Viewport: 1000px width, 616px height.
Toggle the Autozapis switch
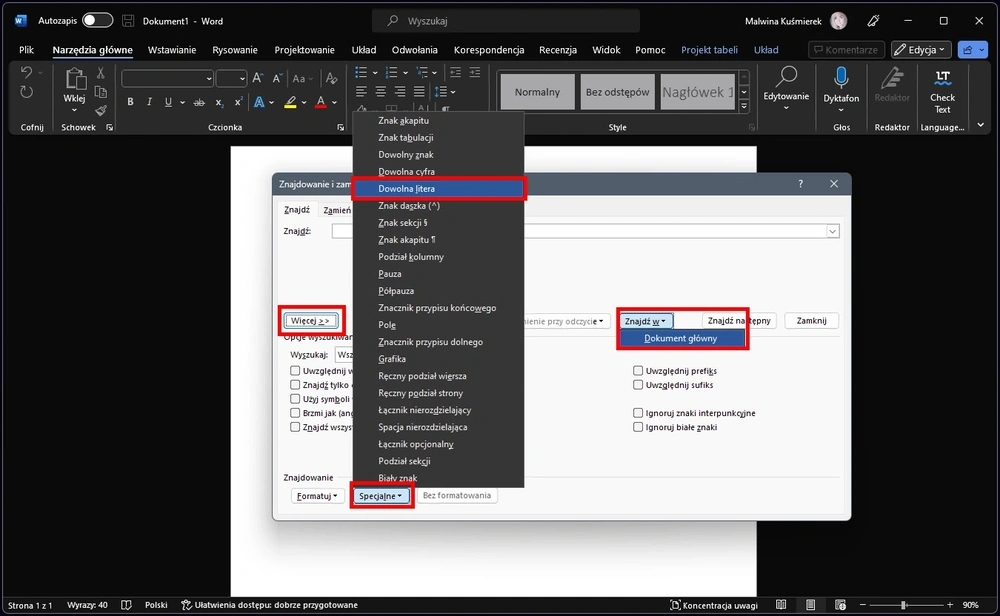(x=98, y=20)
